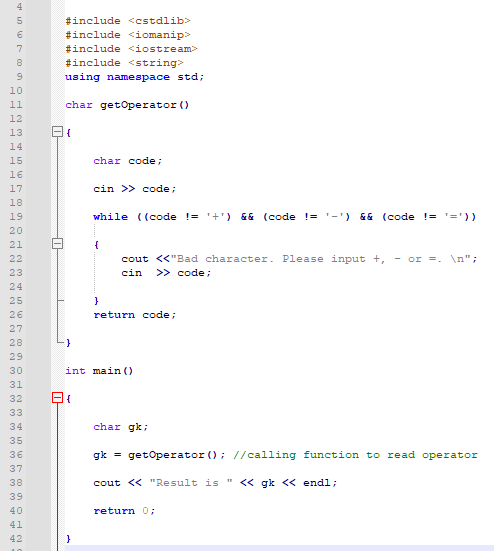Image resolution: width=494 pixels, height=551 pixels.
Task: Click the '#include <string>' line
Action: click(x=124, y=63)
